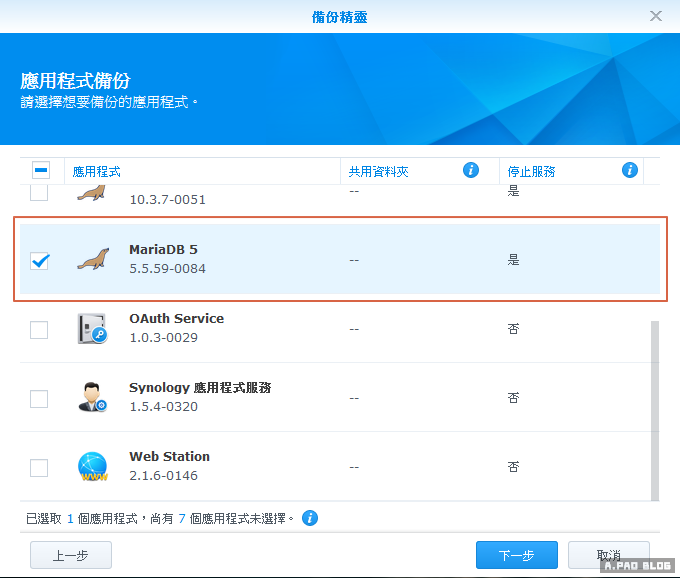The image size is (680, 578).
Task: Click the info icon beside 停止服務
Action: tap(630, 170)
